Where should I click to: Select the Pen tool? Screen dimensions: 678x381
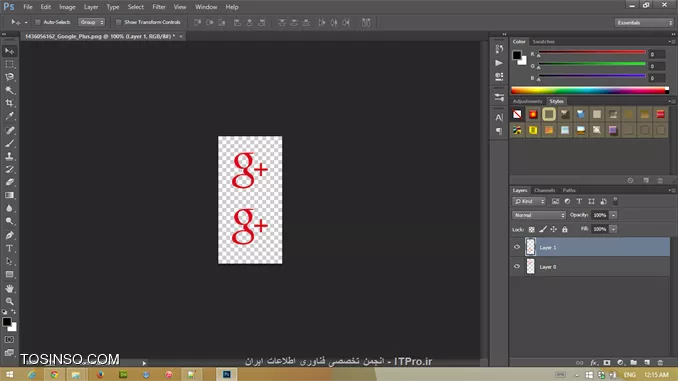point(9,235)
